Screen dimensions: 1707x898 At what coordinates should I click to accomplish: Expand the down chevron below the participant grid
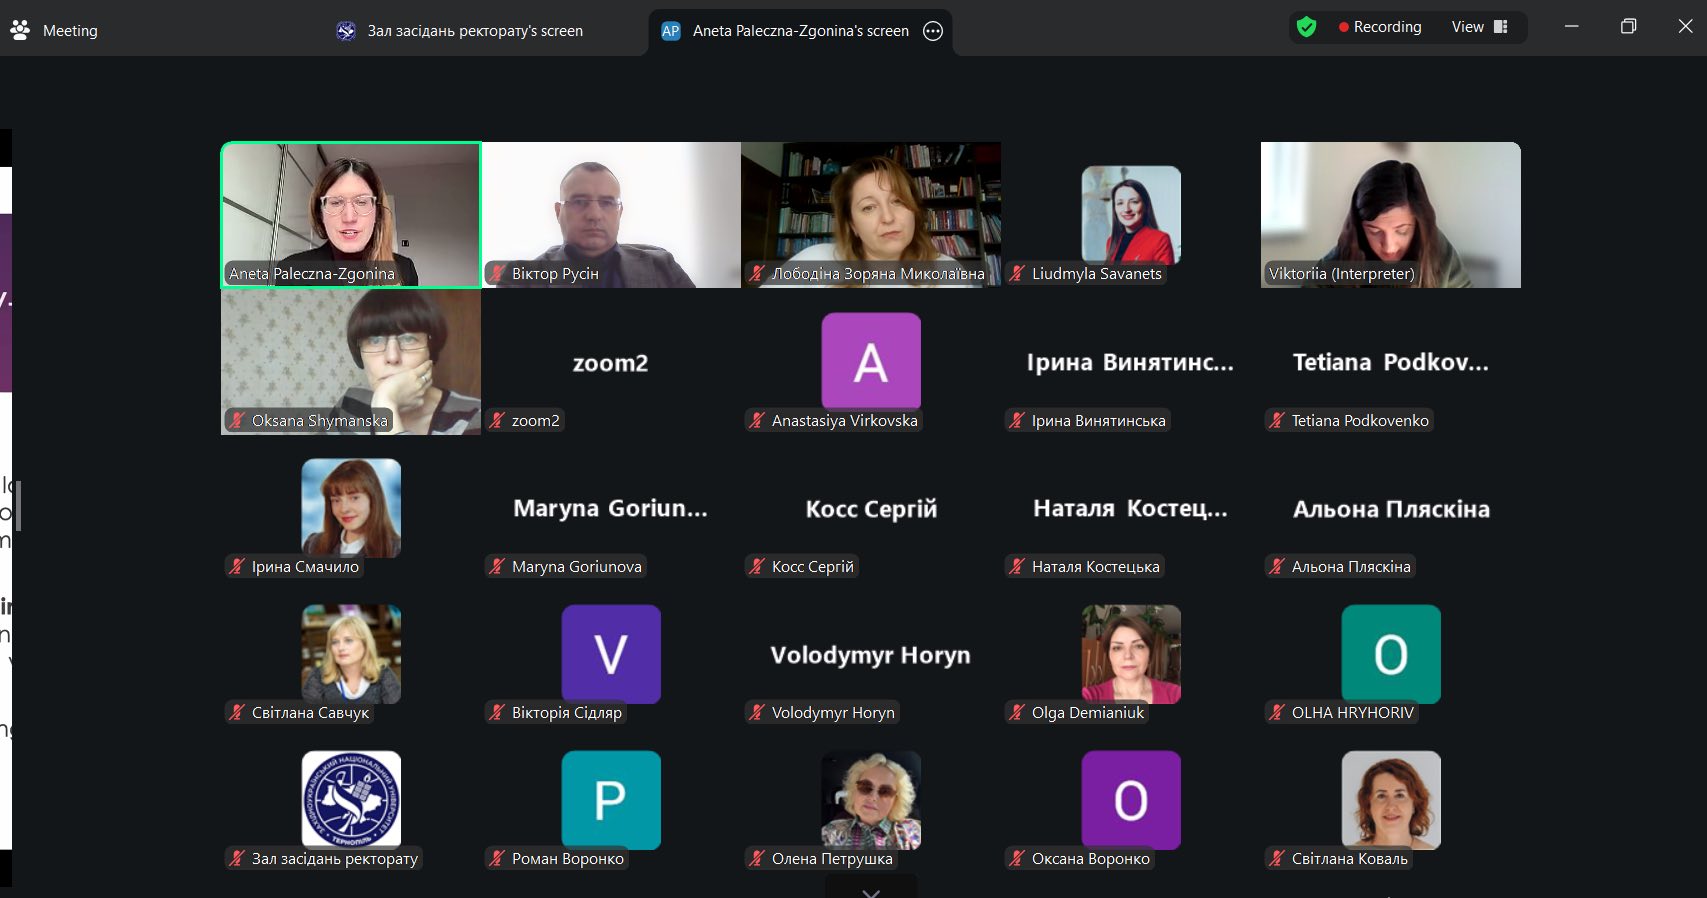871,891
